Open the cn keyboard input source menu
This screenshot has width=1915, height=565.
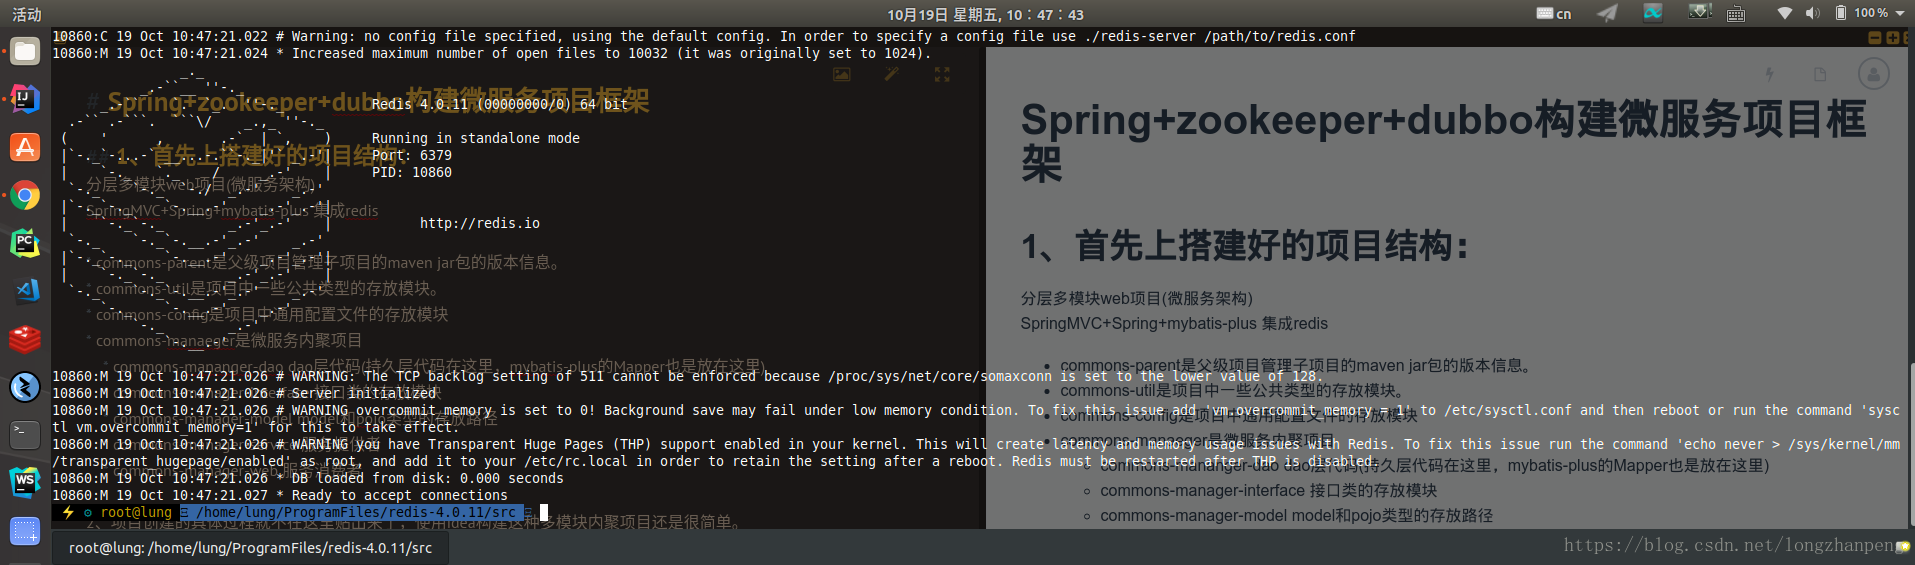(1553, 13)
